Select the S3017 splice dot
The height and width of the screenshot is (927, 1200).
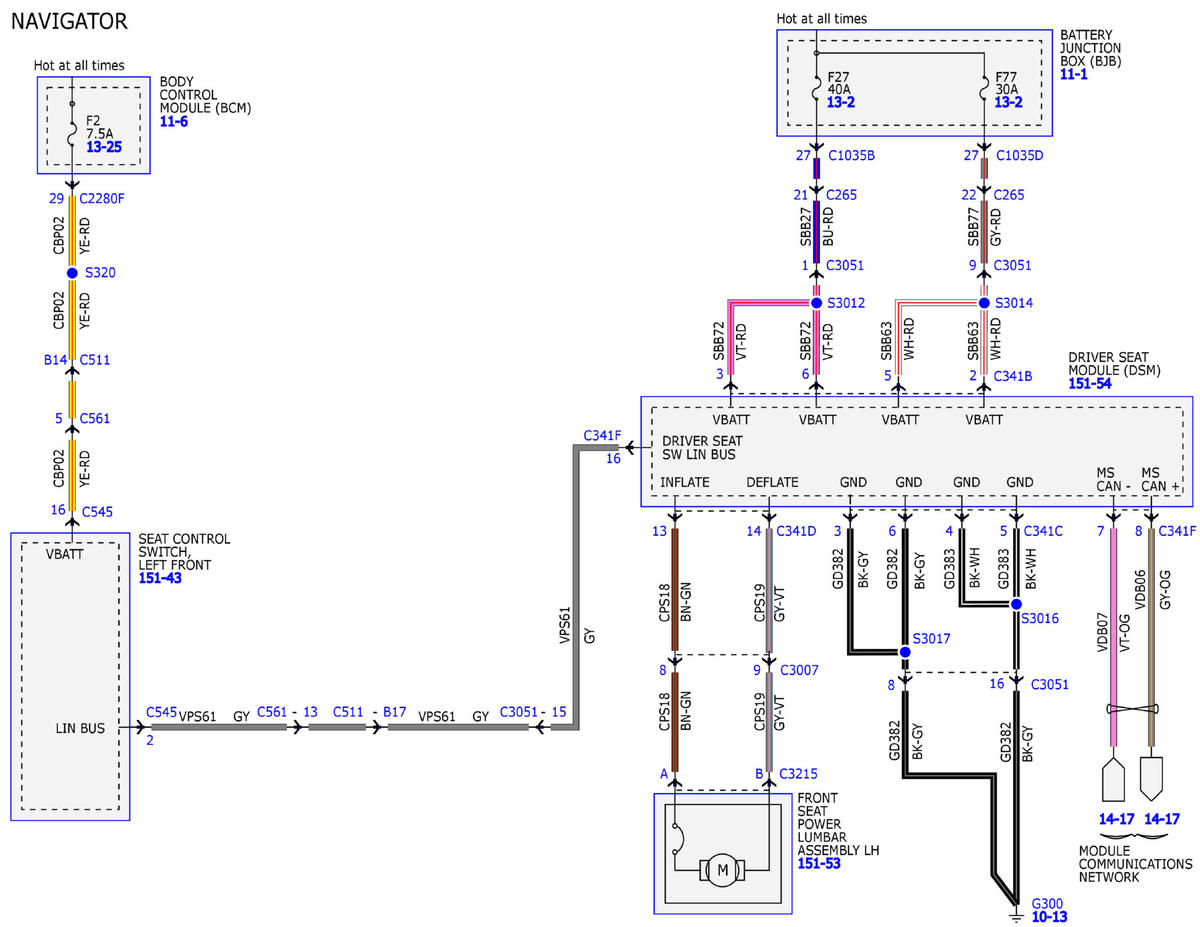[x=905, y=652]
